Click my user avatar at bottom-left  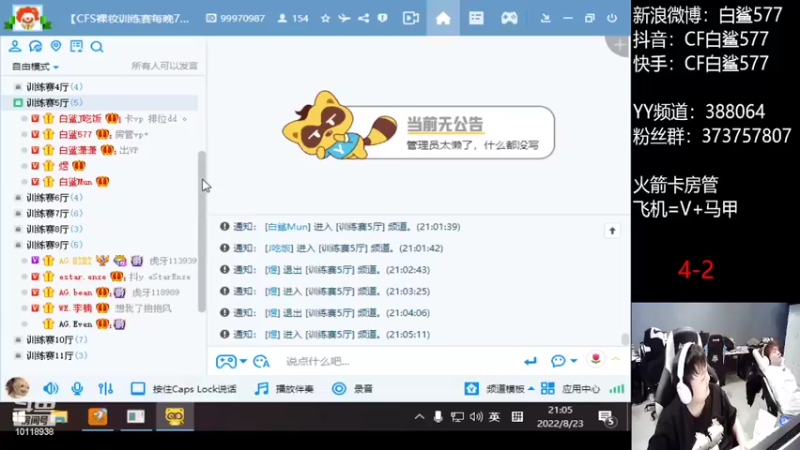click(x=17, y=388)
